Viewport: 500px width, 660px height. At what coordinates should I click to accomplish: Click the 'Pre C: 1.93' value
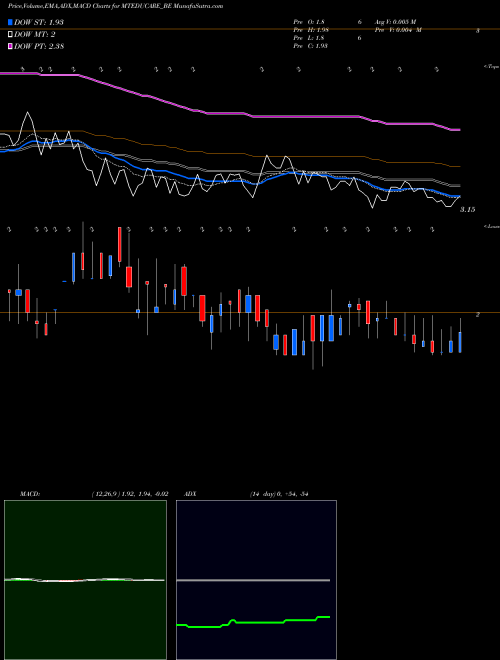click(311, 46)
